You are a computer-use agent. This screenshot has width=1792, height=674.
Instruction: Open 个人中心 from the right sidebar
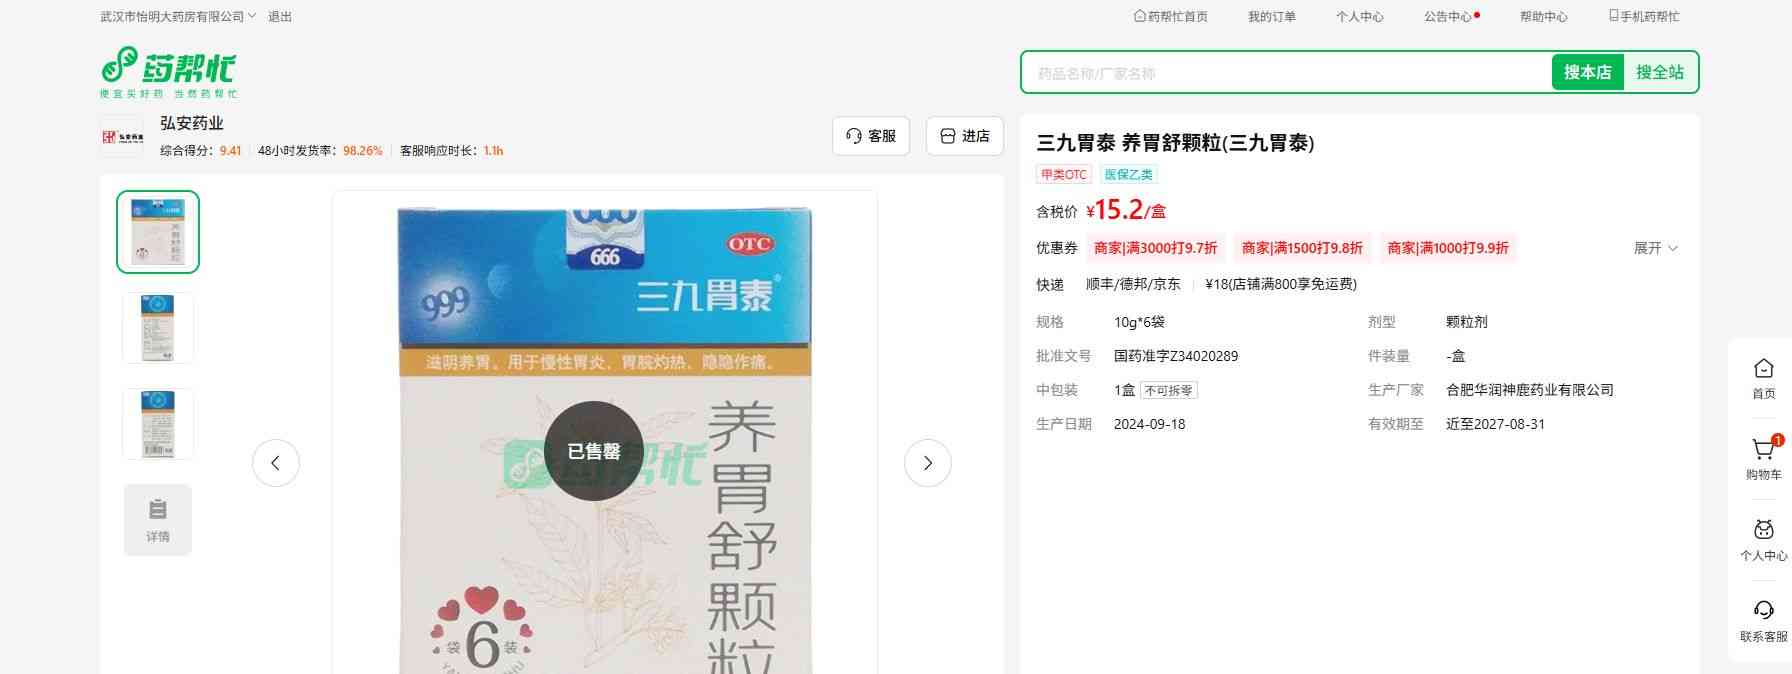[1763, 538]
